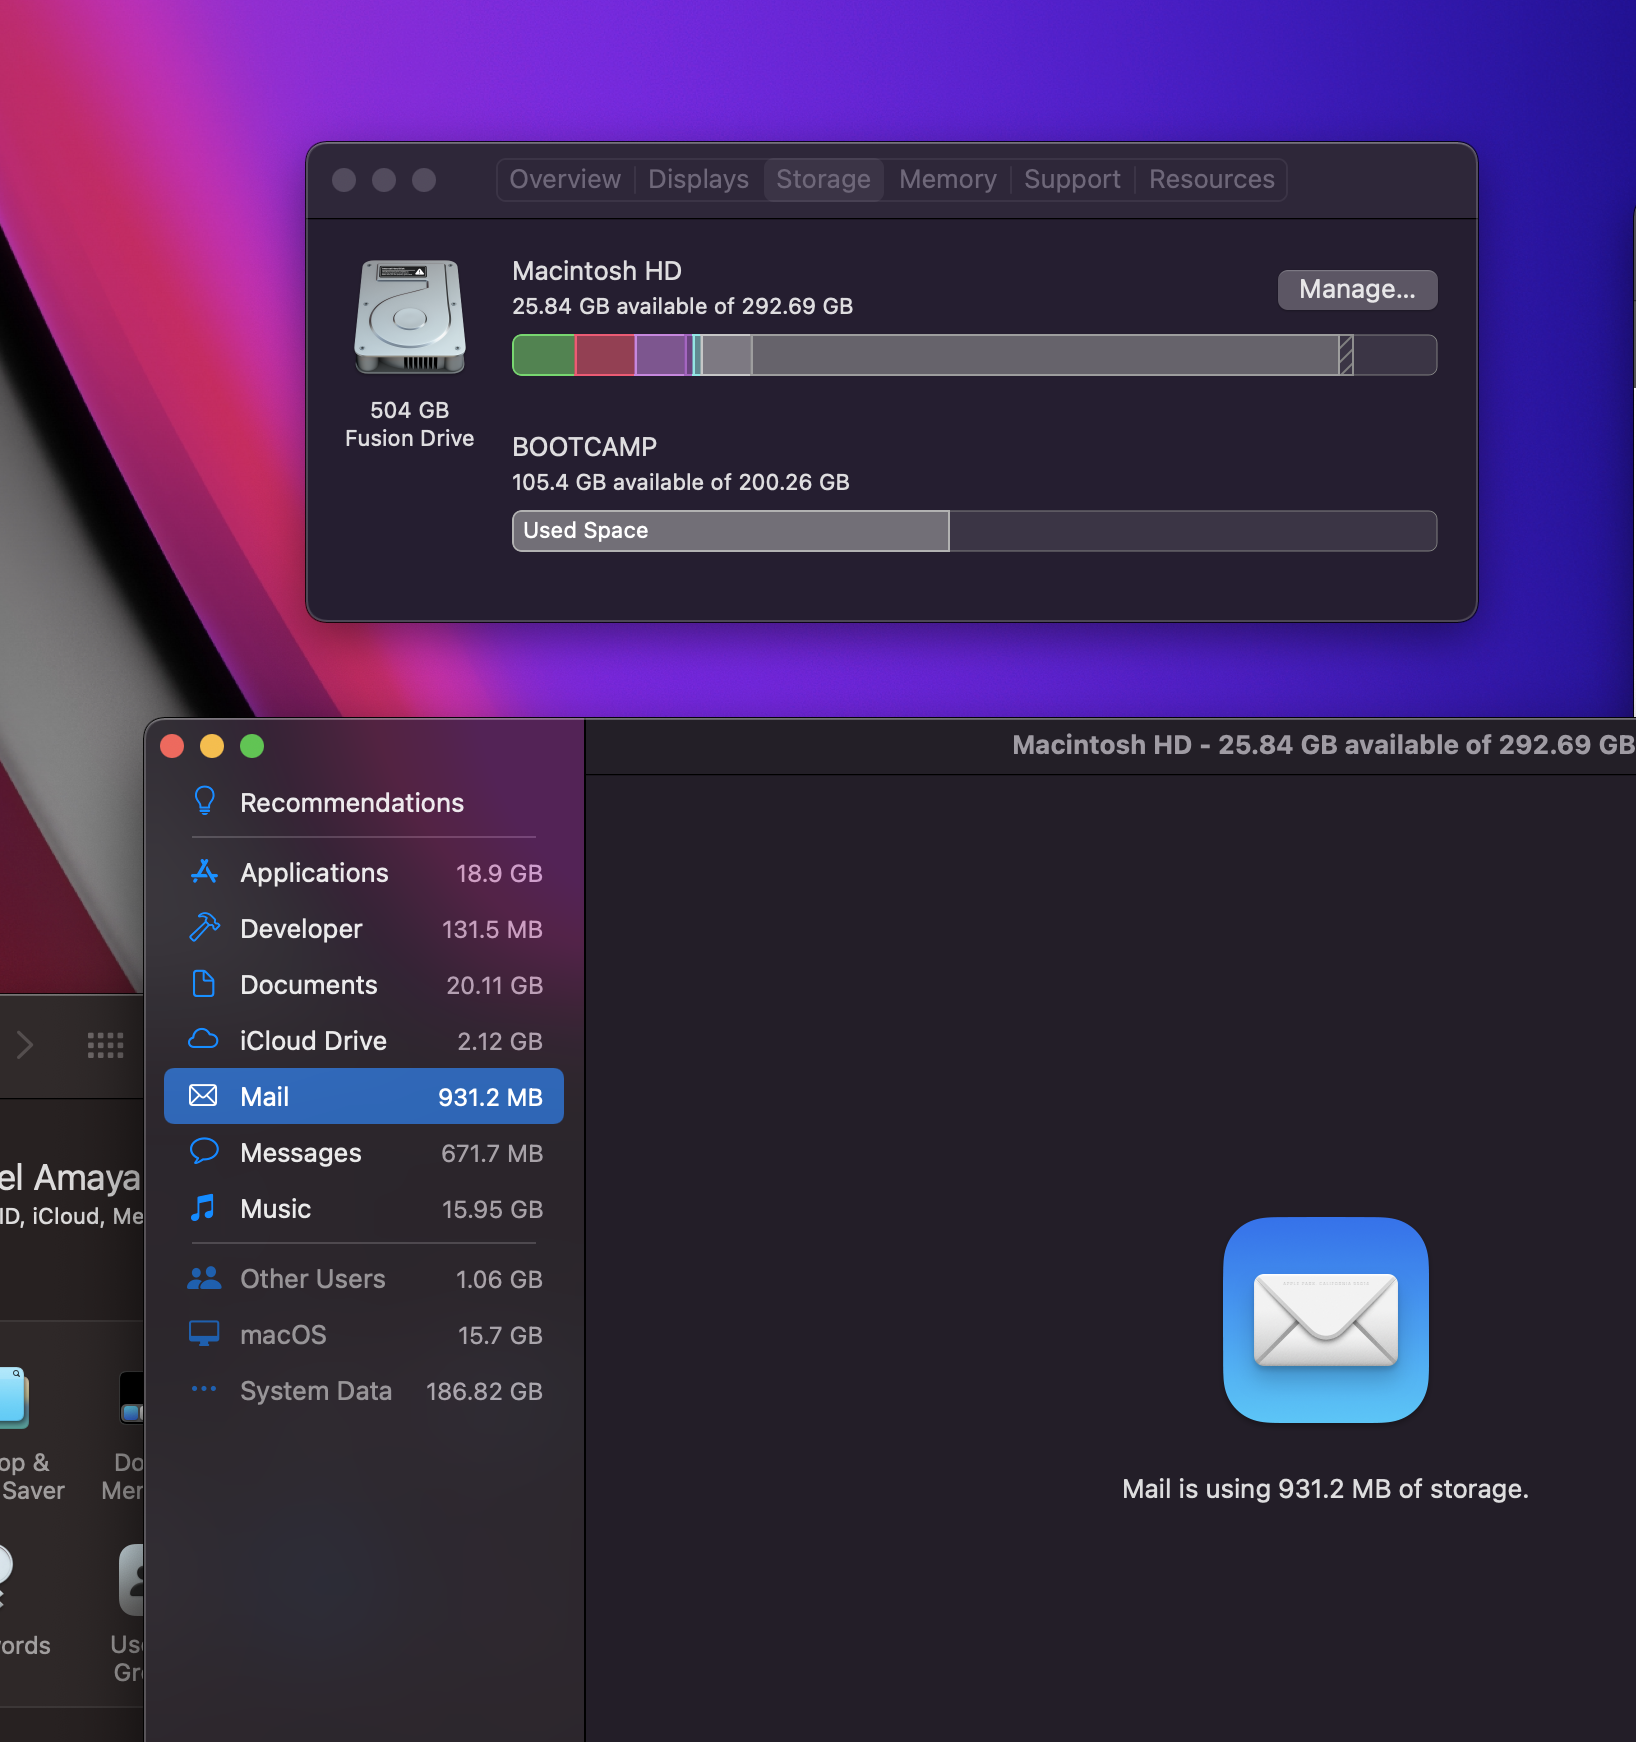This screenshot has width=1636, height=1742.
Task: Click "Mail is using 931.2 MB of storage."
Action: pyautogui.click(x=1325, y=1489)
